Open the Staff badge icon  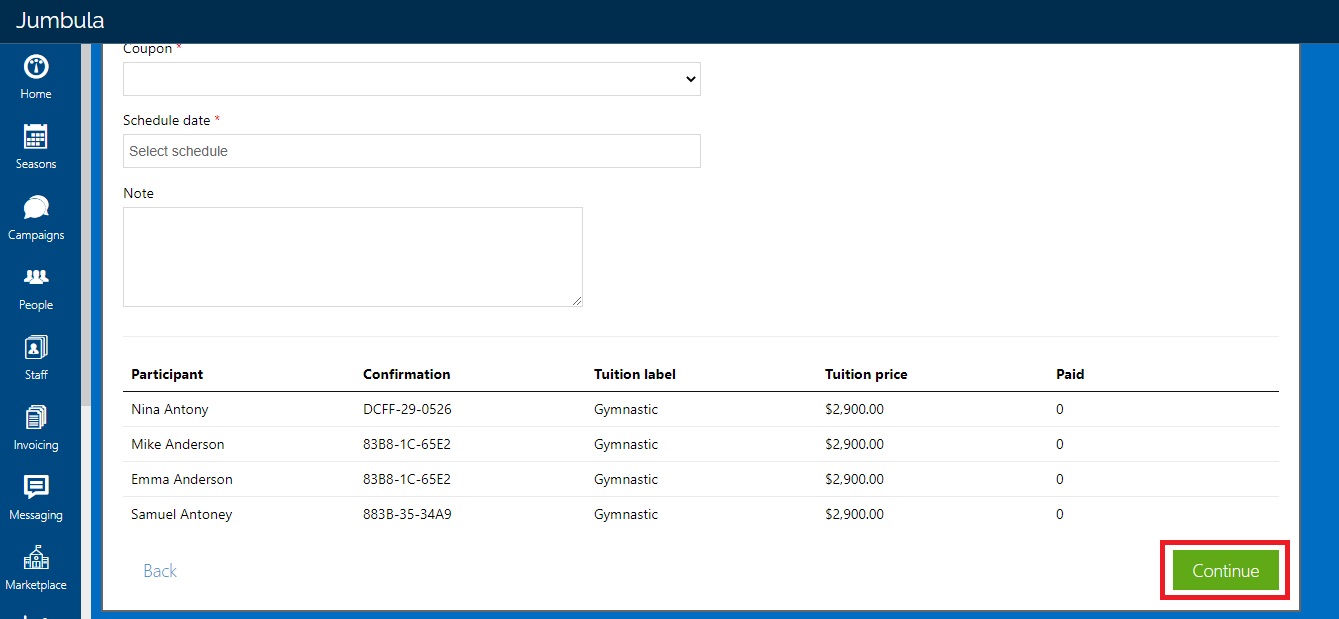coord(36,347)
